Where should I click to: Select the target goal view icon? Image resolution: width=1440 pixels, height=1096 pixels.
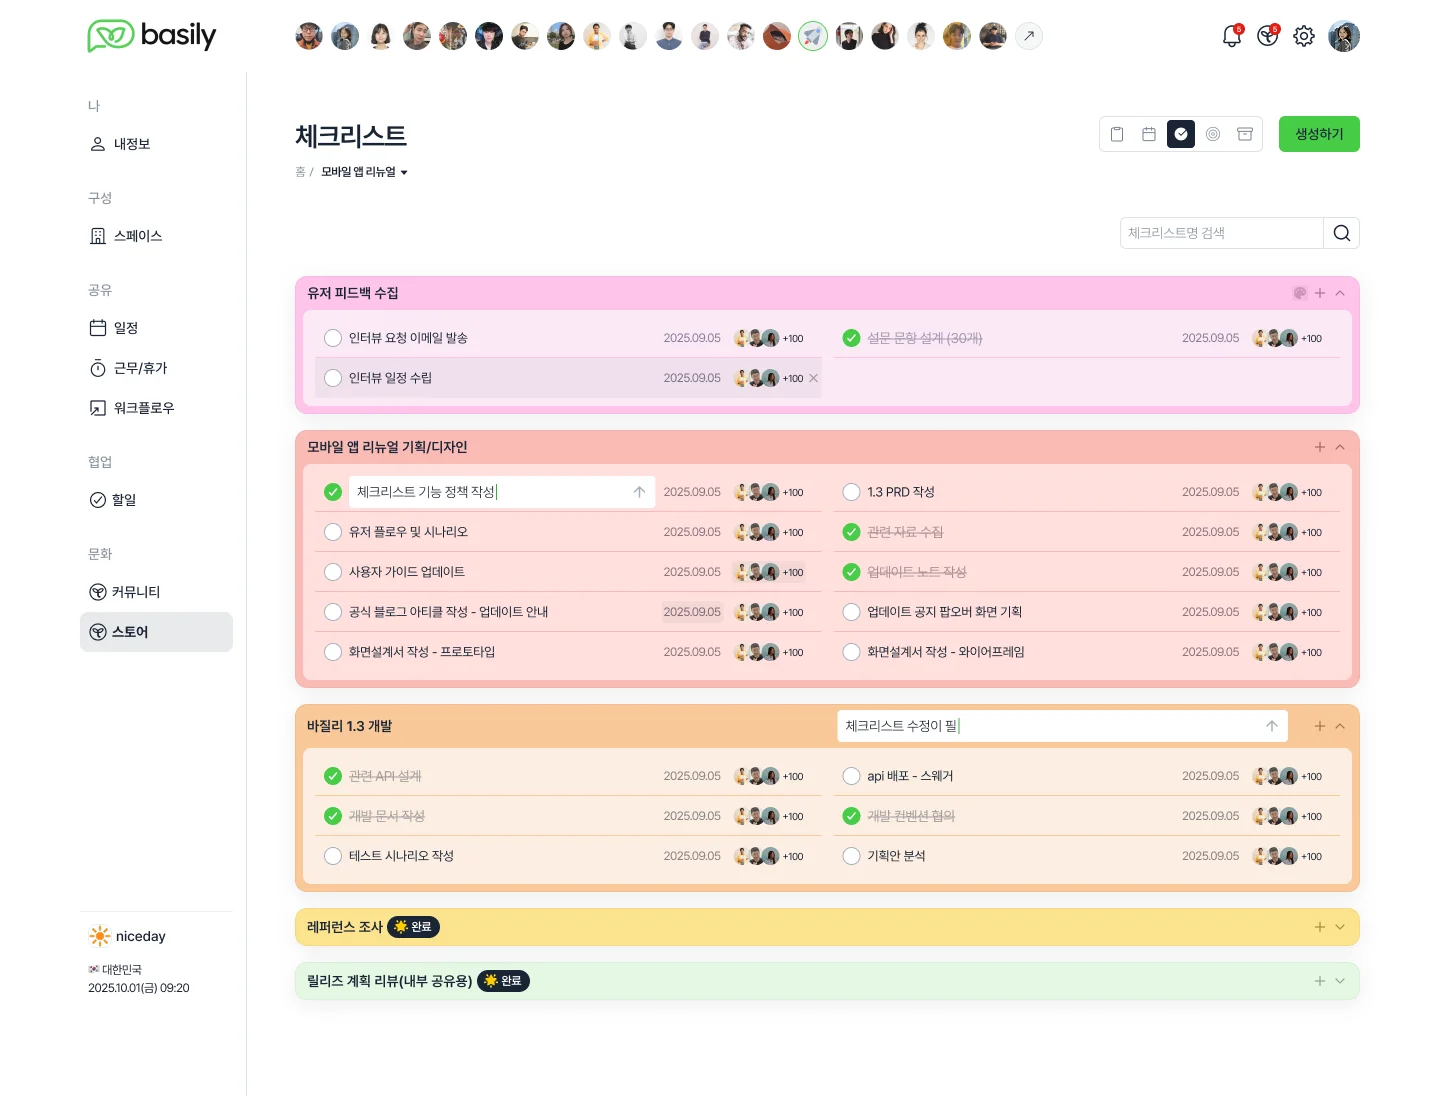click(x=1213, y=134)
